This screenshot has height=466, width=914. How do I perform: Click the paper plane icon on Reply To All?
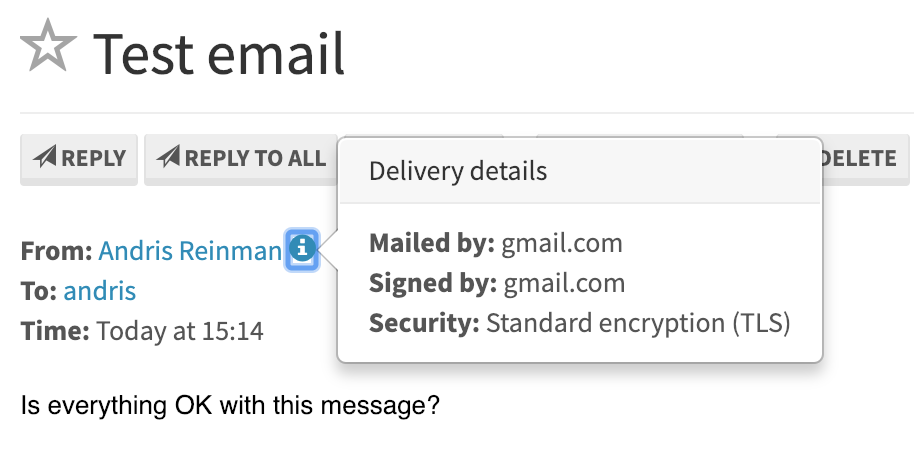(168, 157)
